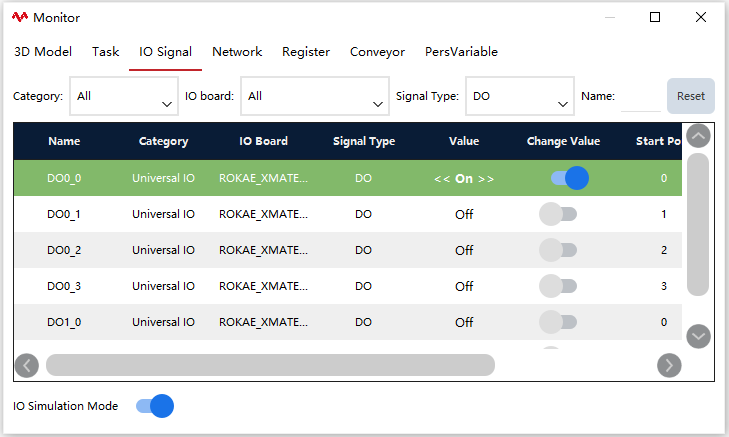Click the IO Board column header
This screenshot has width=729, height=437.
coord(263,141)
